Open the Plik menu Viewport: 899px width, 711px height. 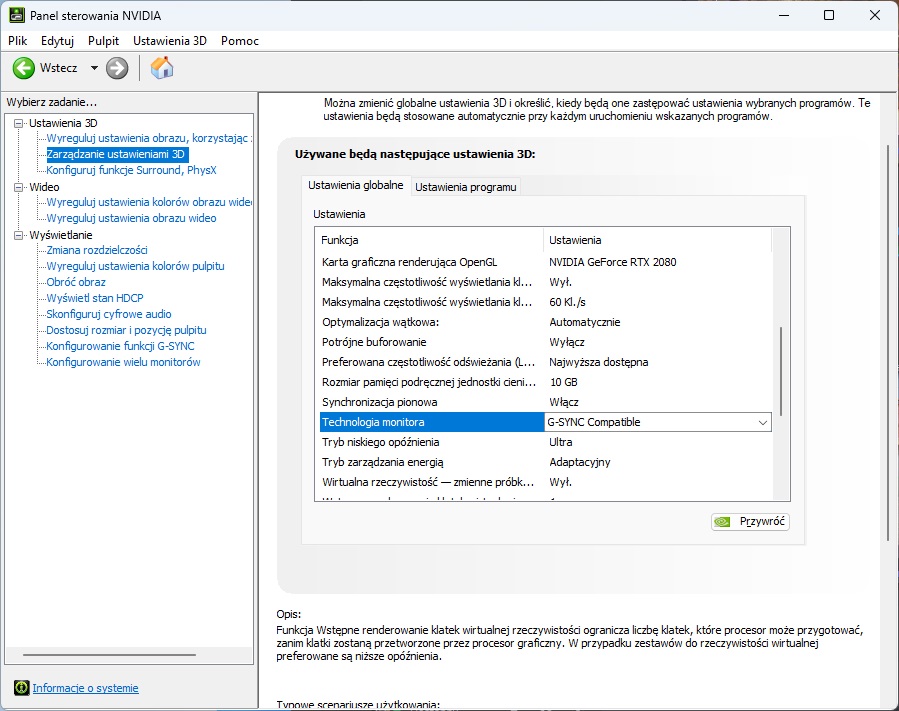(x=18, y=41)
